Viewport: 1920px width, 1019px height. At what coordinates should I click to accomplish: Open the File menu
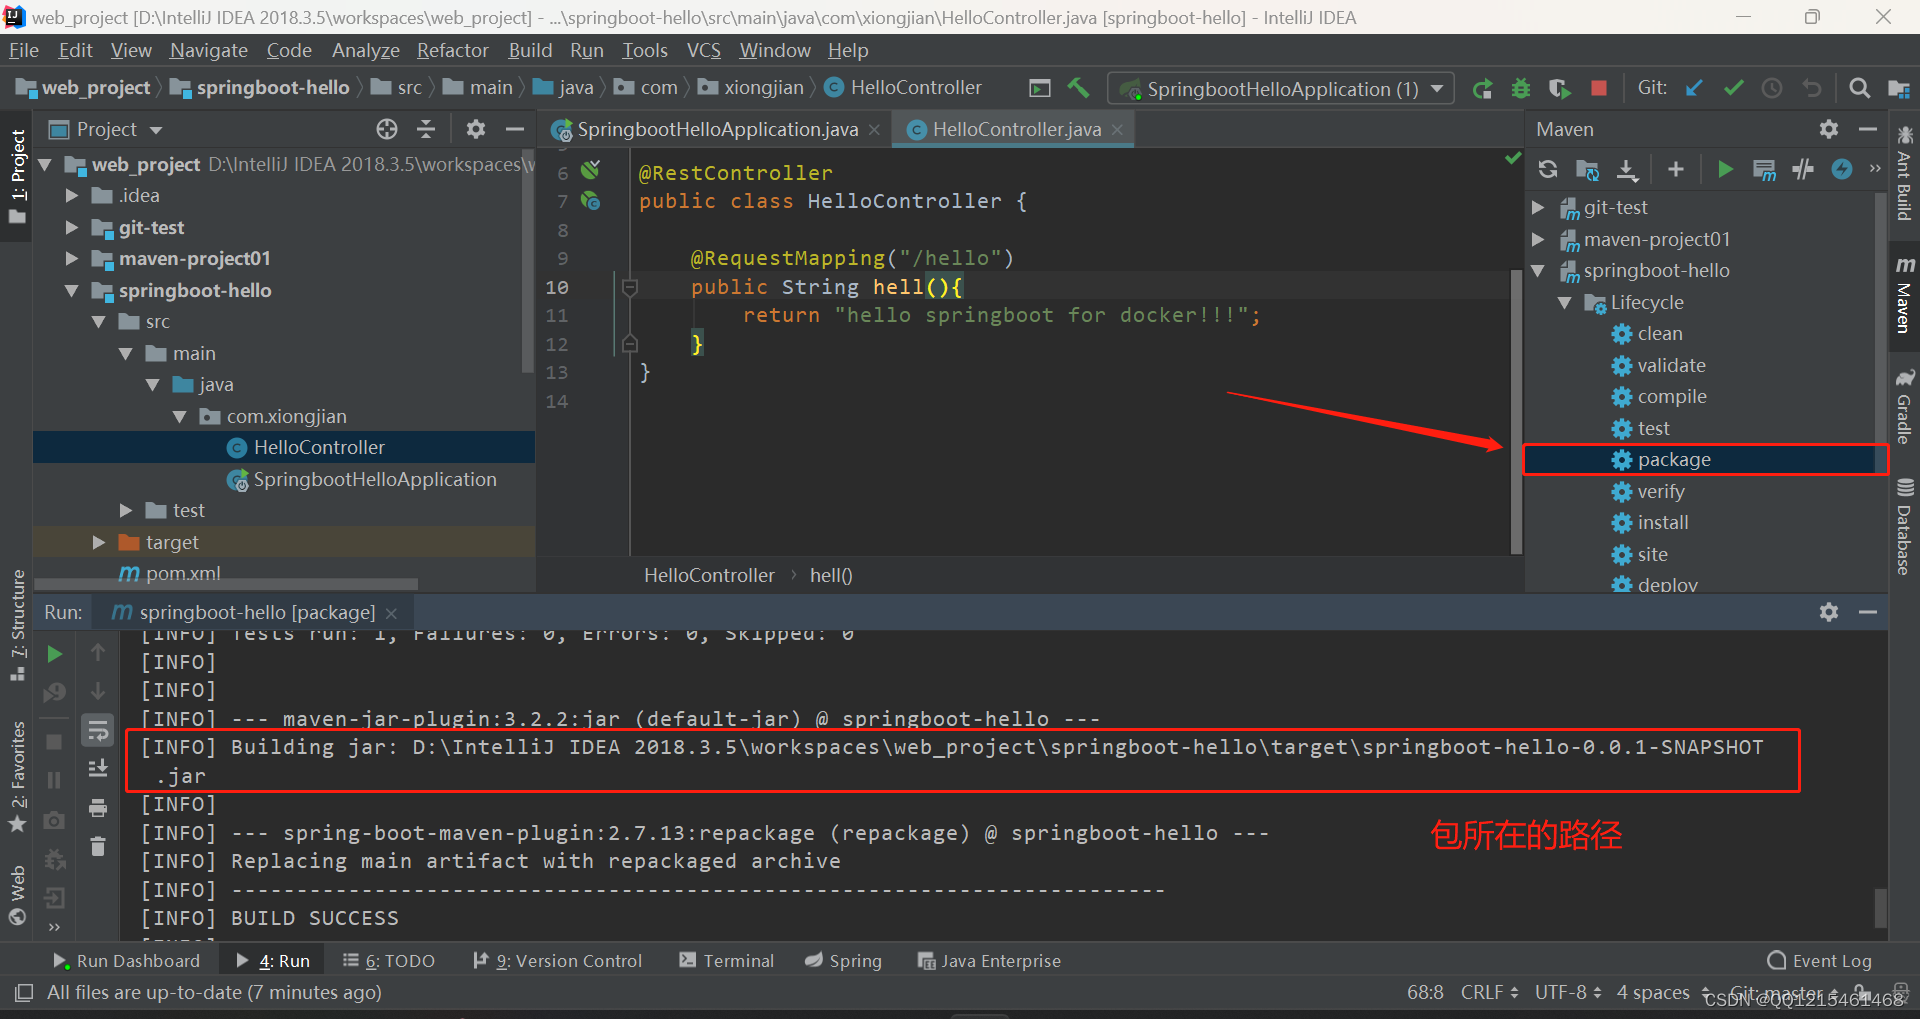(24, 50)
